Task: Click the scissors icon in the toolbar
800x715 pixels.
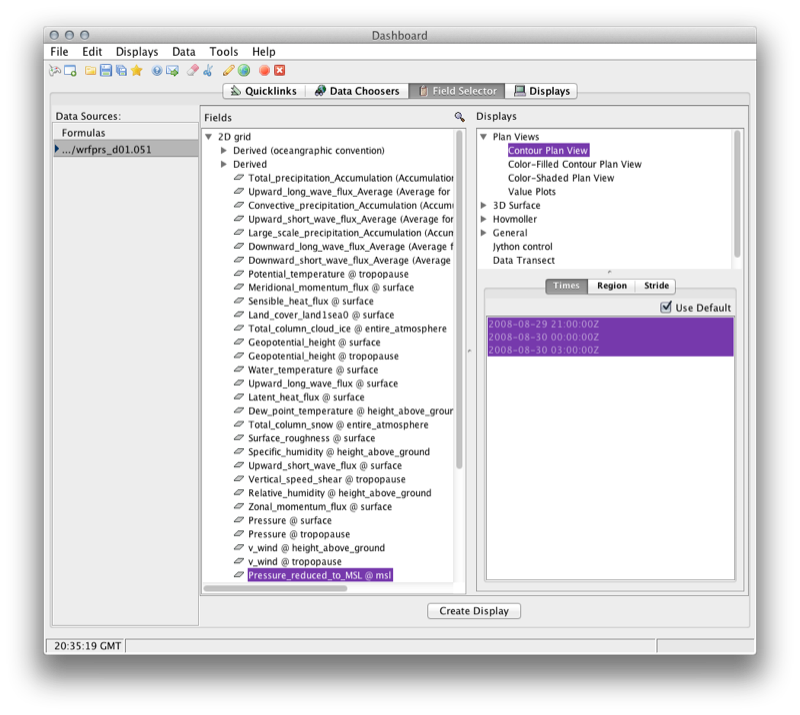Action: pos(208,71)
